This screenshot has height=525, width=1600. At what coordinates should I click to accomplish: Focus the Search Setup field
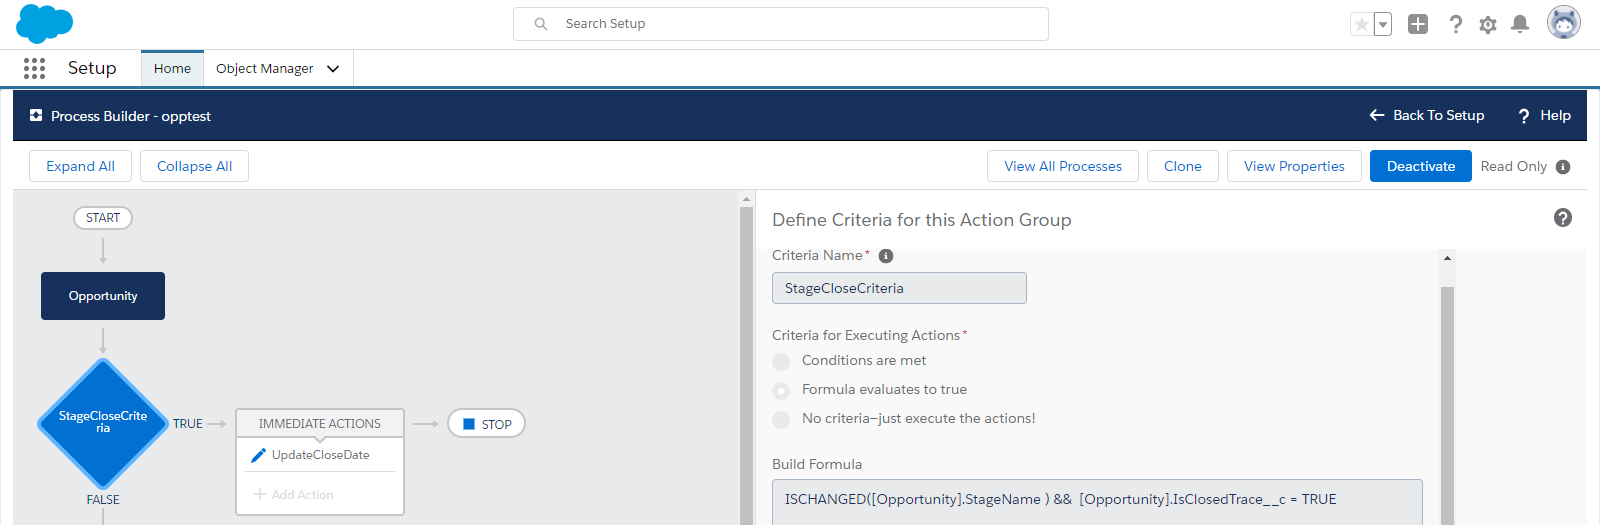pos(781,24)
